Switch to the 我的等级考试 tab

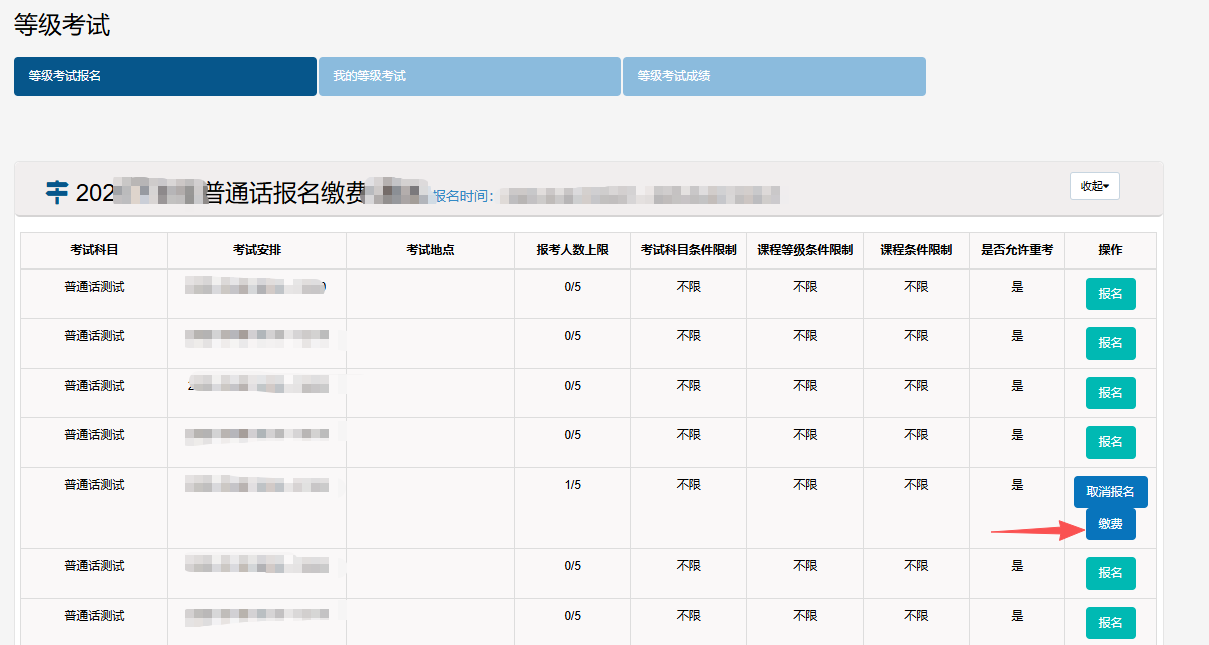(x=470, y=76)
